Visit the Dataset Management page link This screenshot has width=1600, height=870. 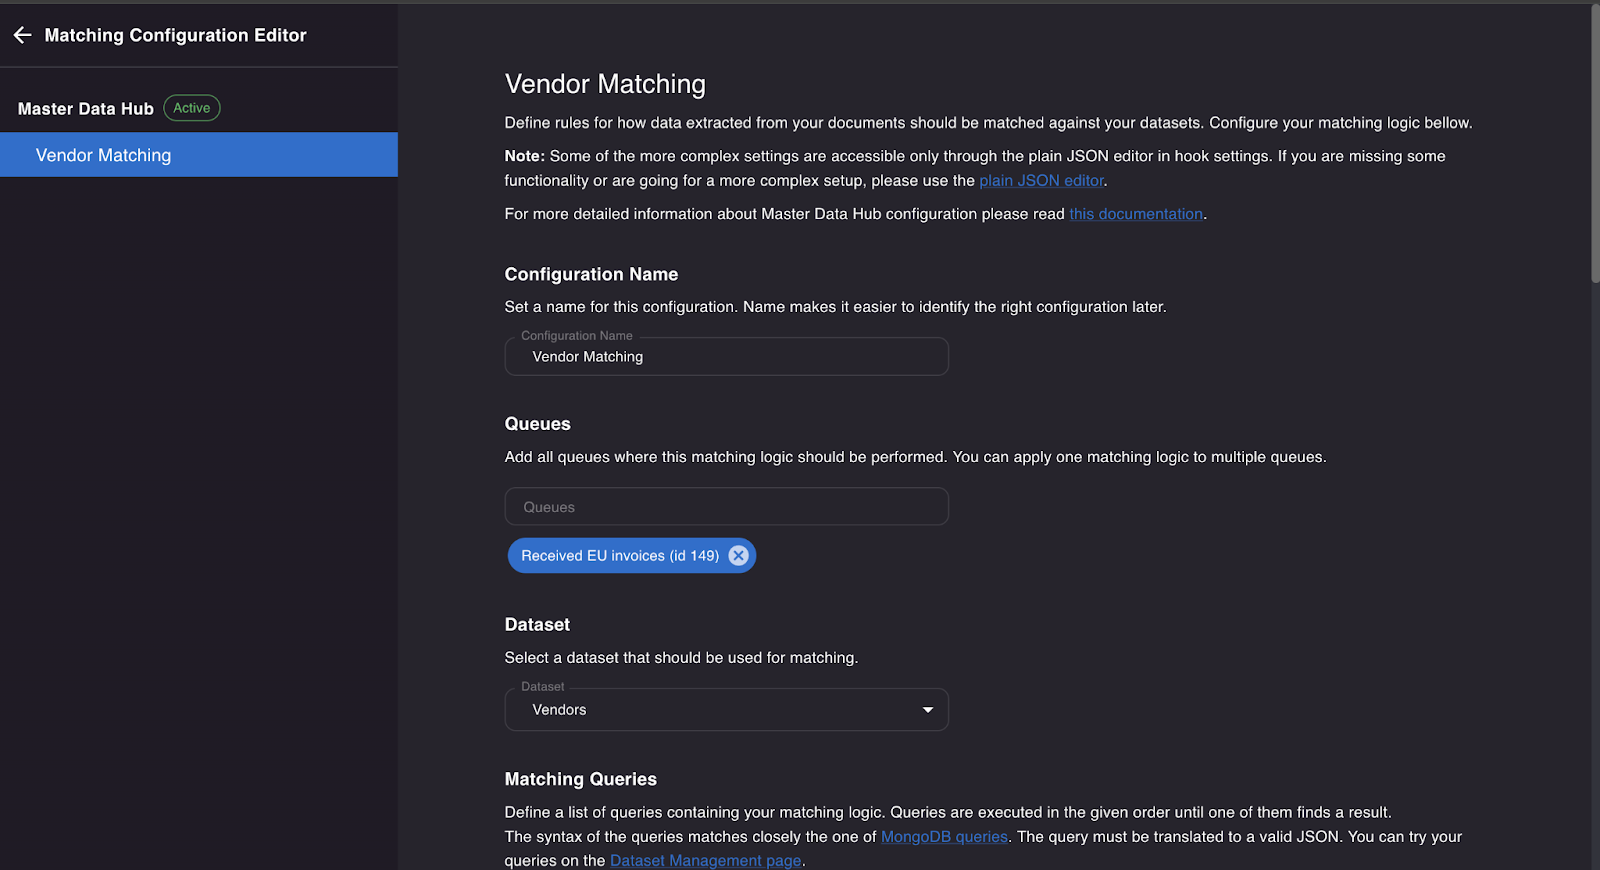point(705,861)
